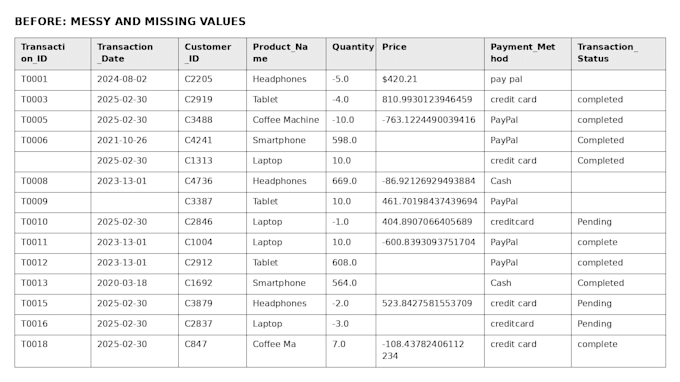Viewport: 680px width, 382px height.
Task: Click the T0001 transaction ID cell
Action: tap(53, 80)
